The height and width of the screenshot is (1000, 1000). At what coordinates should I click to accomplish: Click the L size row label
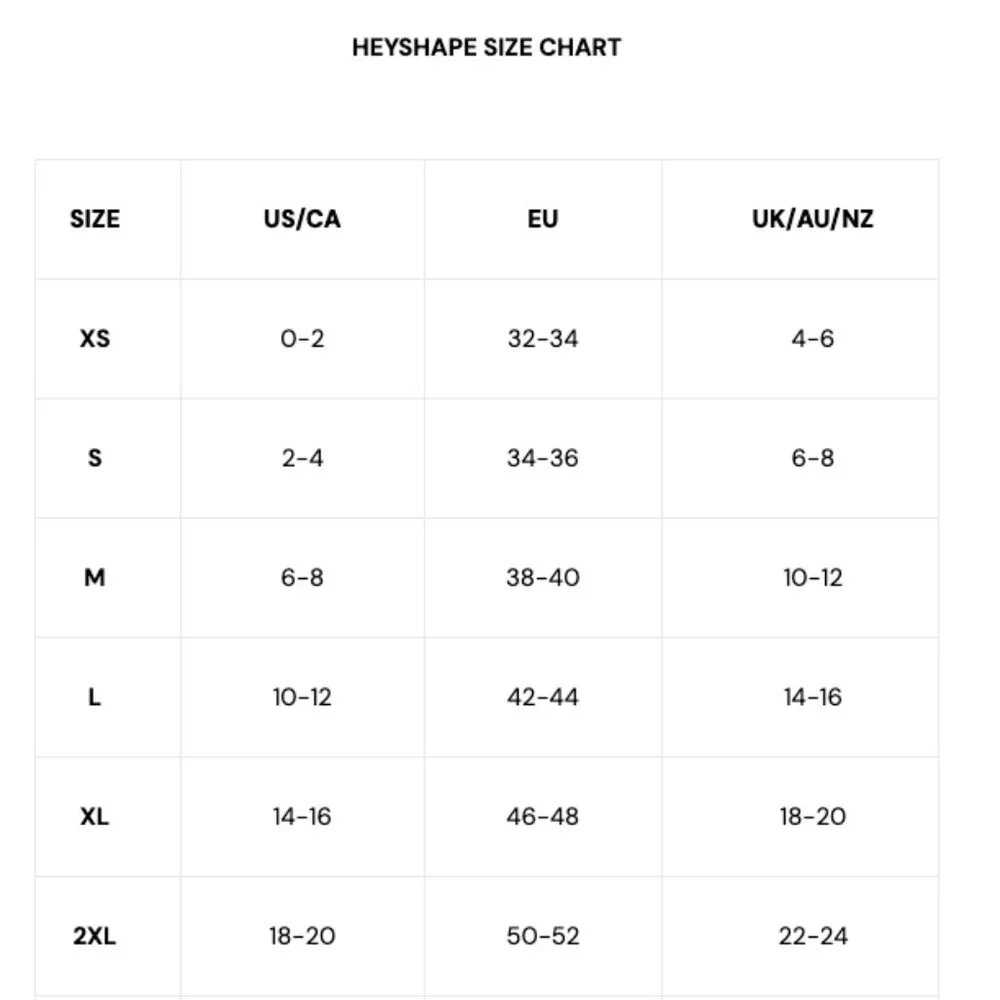(x=95, y=697)
